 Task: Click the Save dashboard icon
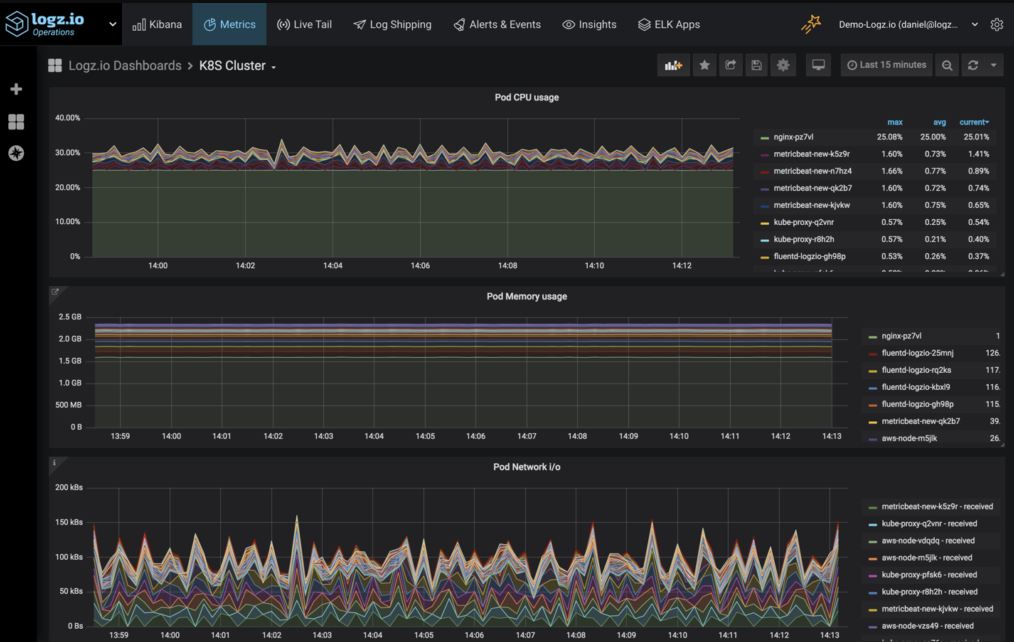[x=757, y=65]
